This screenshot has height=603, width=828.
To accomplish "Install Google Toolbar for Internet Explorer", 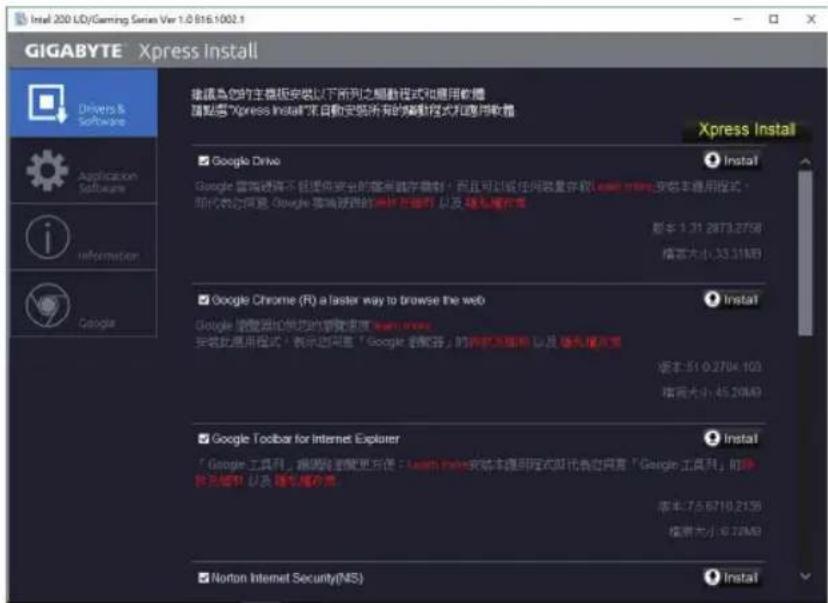I will pos(732,438).
